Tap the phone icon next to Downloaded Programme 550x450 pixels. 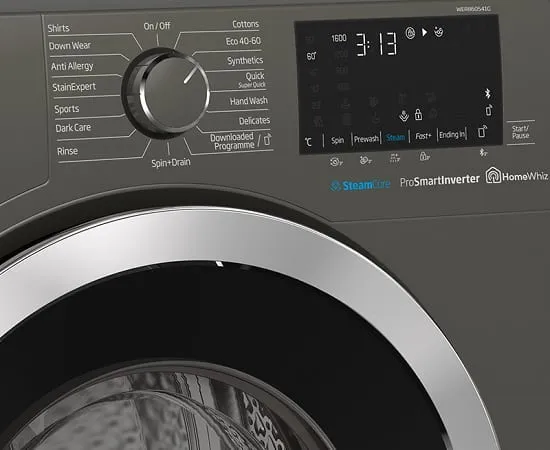click(267, 139)
